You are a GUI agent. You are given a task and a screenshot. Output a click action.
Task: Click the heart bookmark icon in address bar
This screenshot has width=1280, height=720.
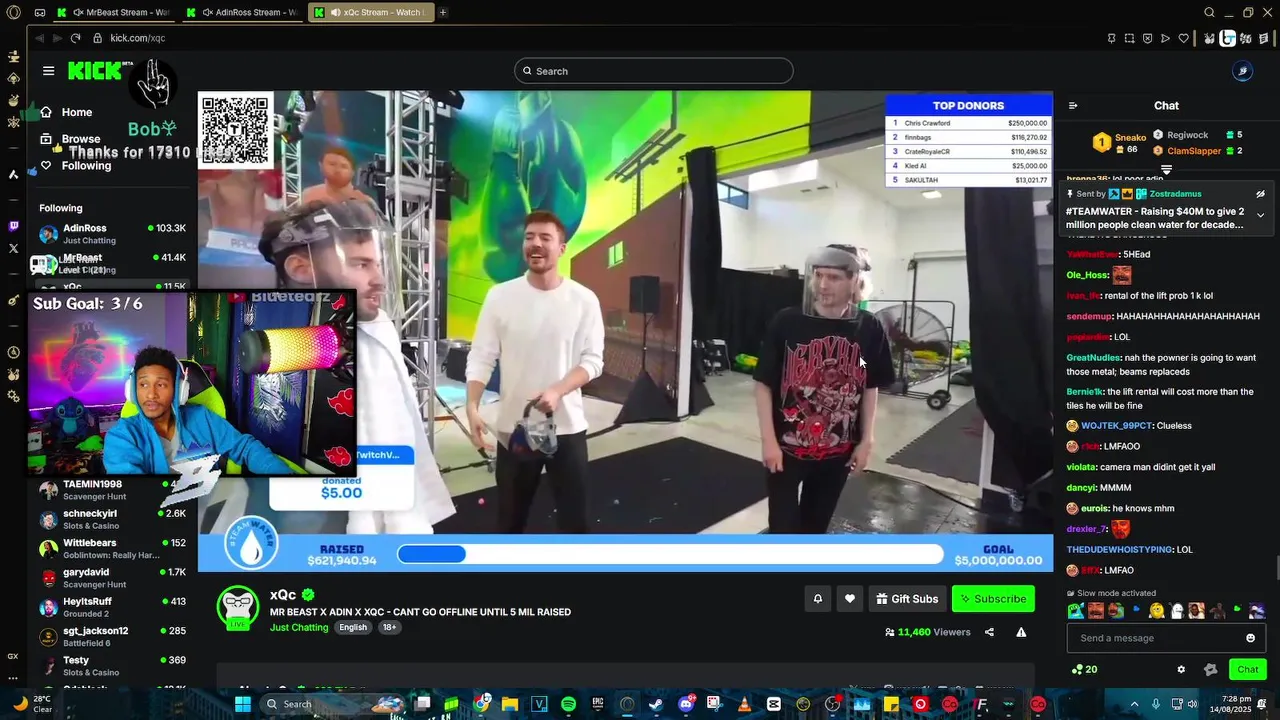(1184, 38)
